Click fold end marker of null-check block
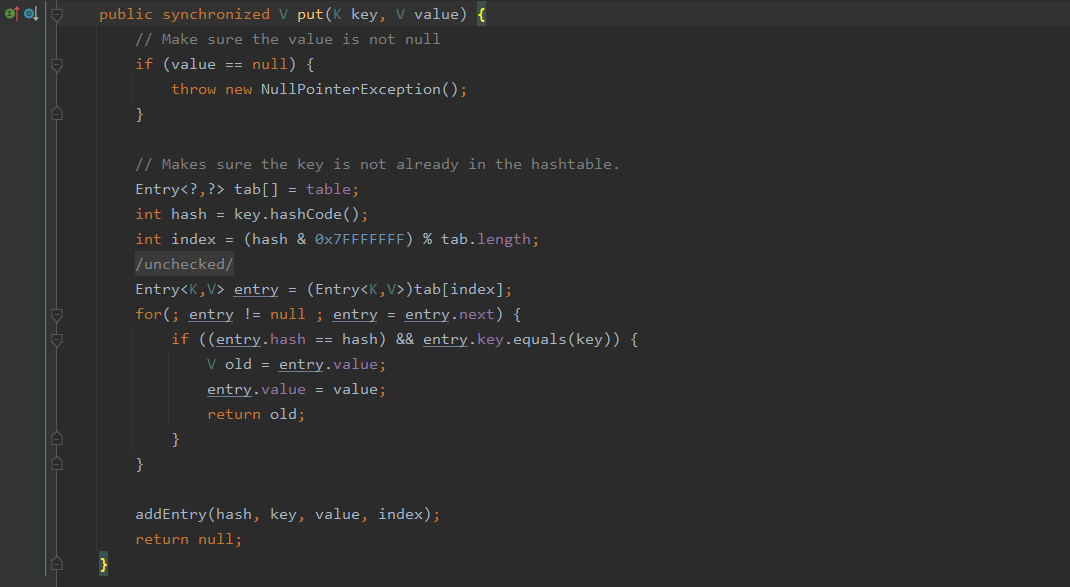Viewport: 1070px width, 587px height. point(57,114)
